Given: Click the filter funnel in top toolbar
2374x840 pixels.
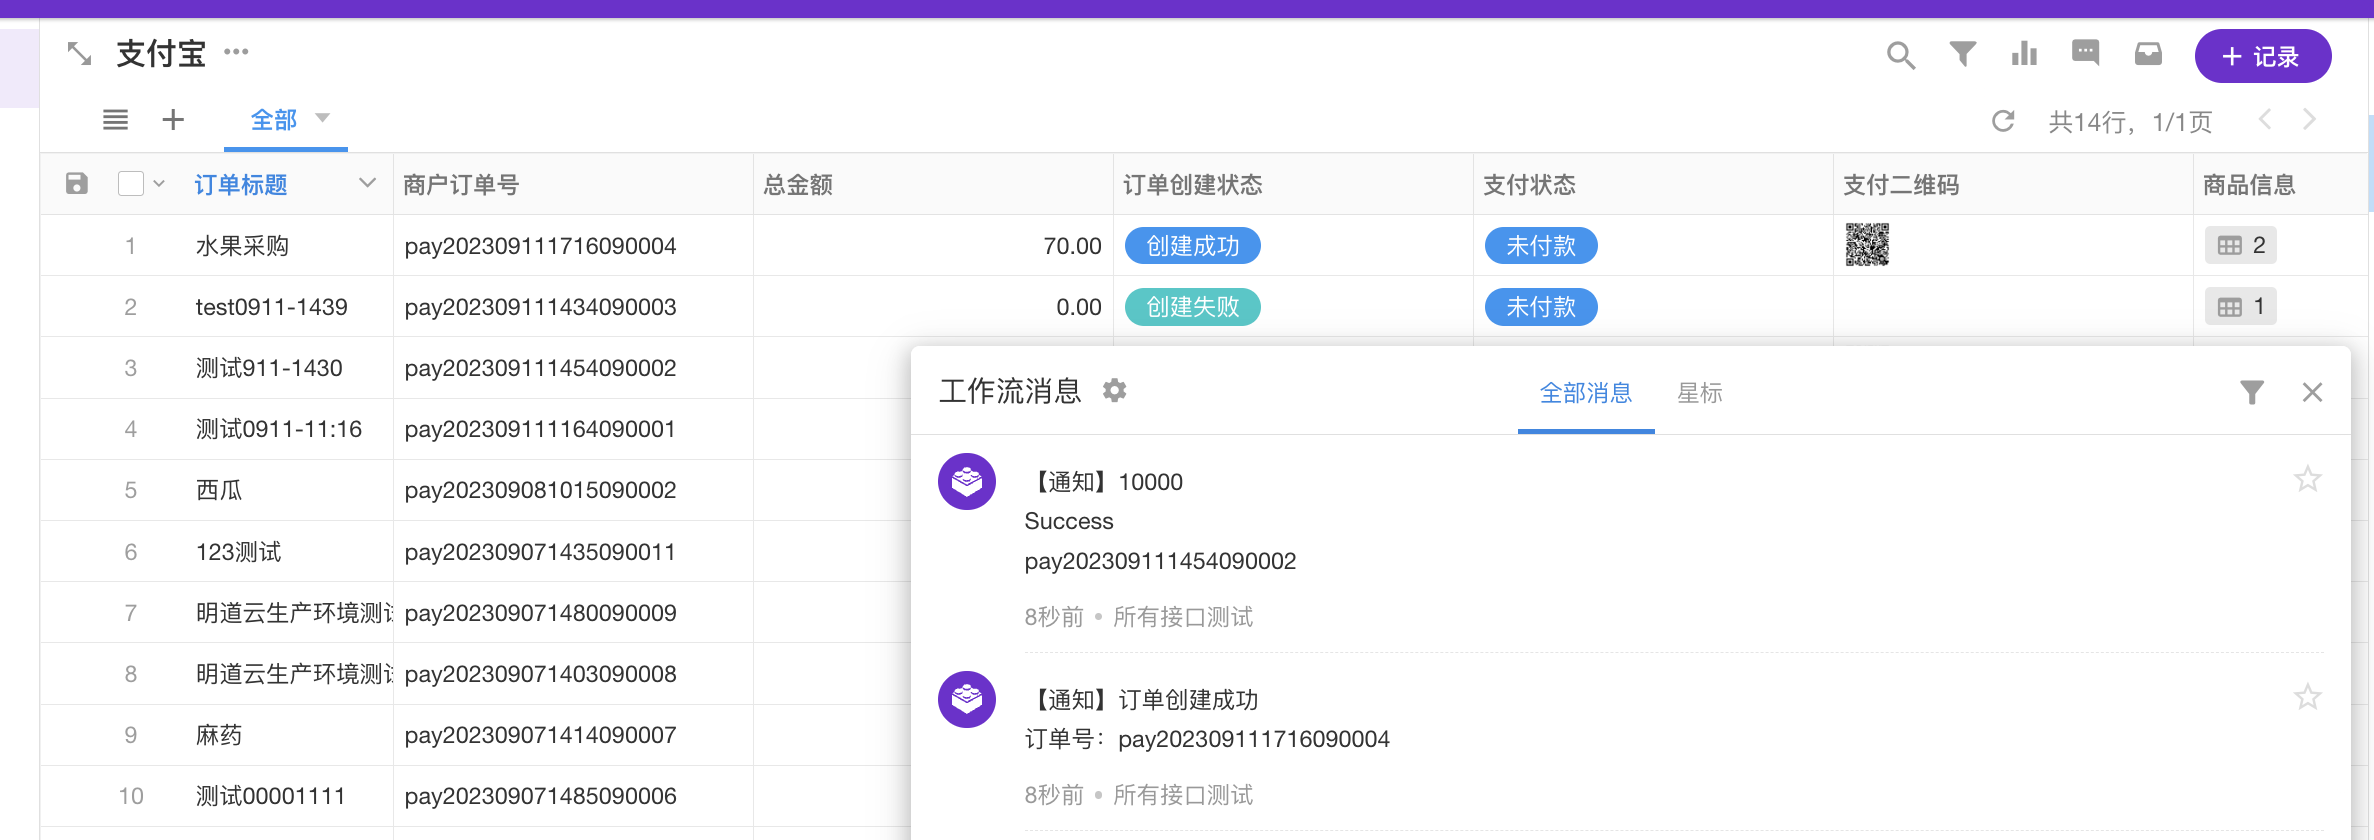Looking at the screenshot, I should click(1962, 54).
